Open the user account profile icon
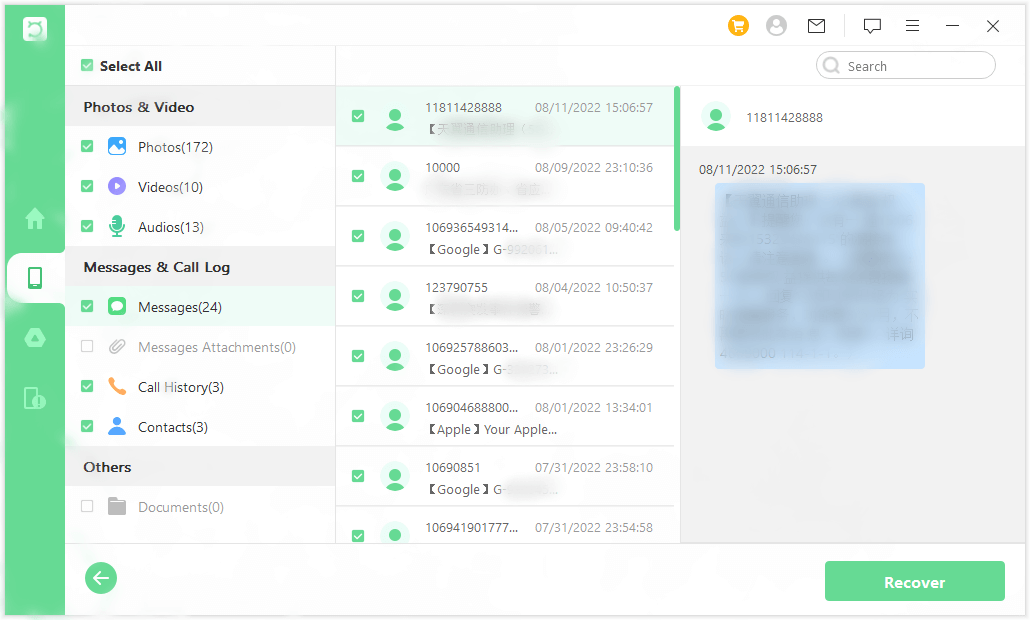 point(776,26)
